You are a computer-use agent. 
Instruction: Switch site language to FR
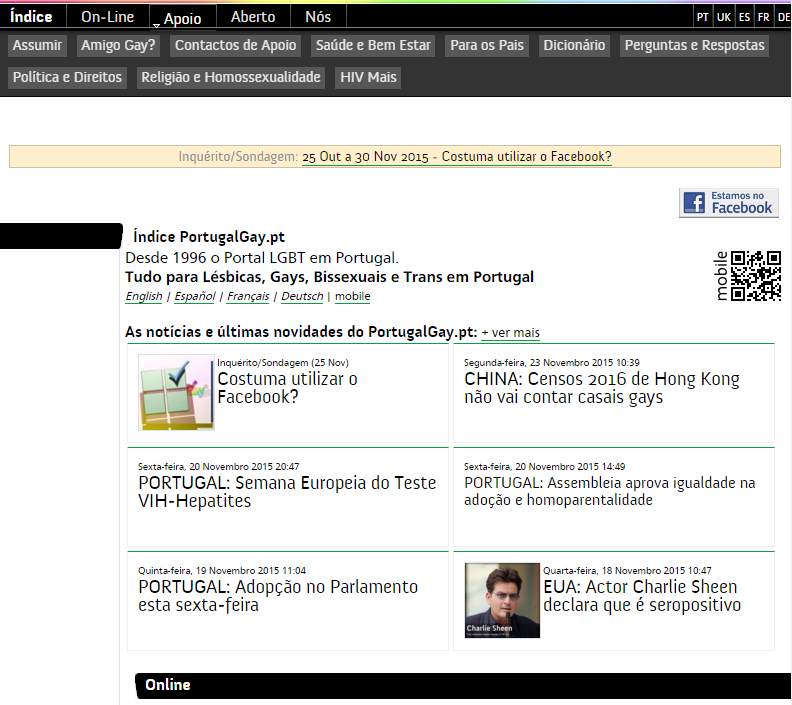tap(764, 17)
